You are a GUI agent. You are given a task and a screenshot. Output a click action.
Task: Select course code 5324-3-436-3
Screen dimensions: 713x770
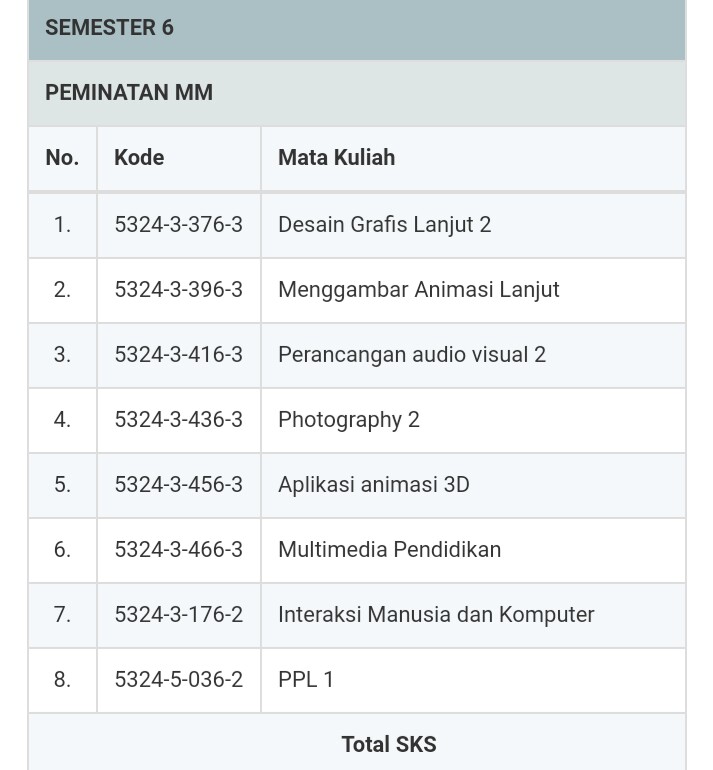click(179, 420)
